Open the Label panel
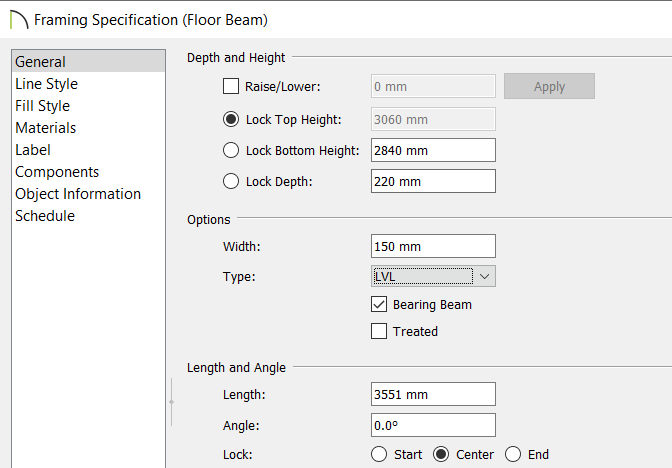The height and width of the screenshot is (468, 672). coord(88,150)
